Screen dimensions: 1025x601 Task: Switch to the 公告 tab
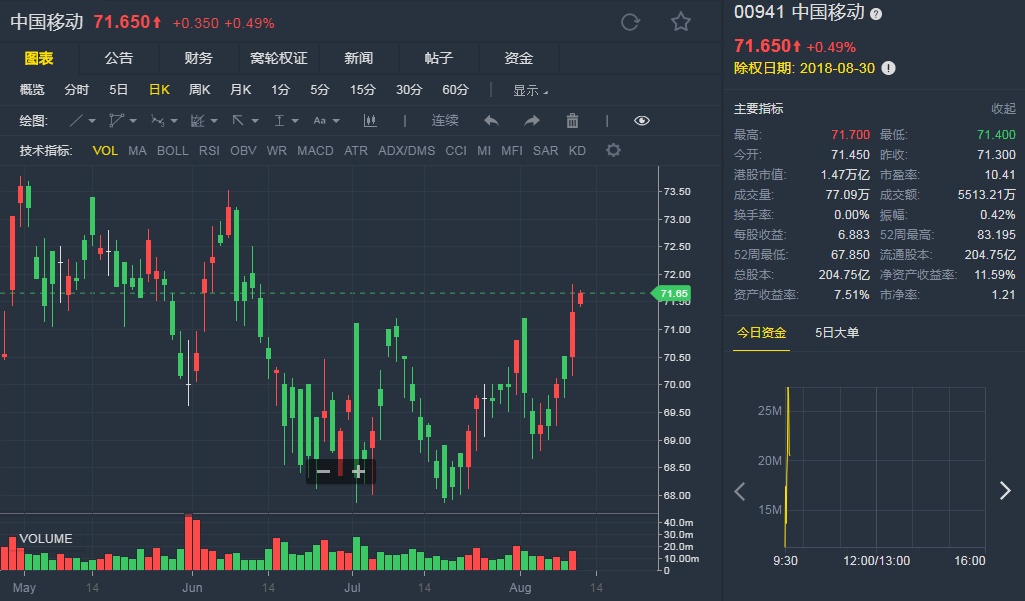(118, 58)
